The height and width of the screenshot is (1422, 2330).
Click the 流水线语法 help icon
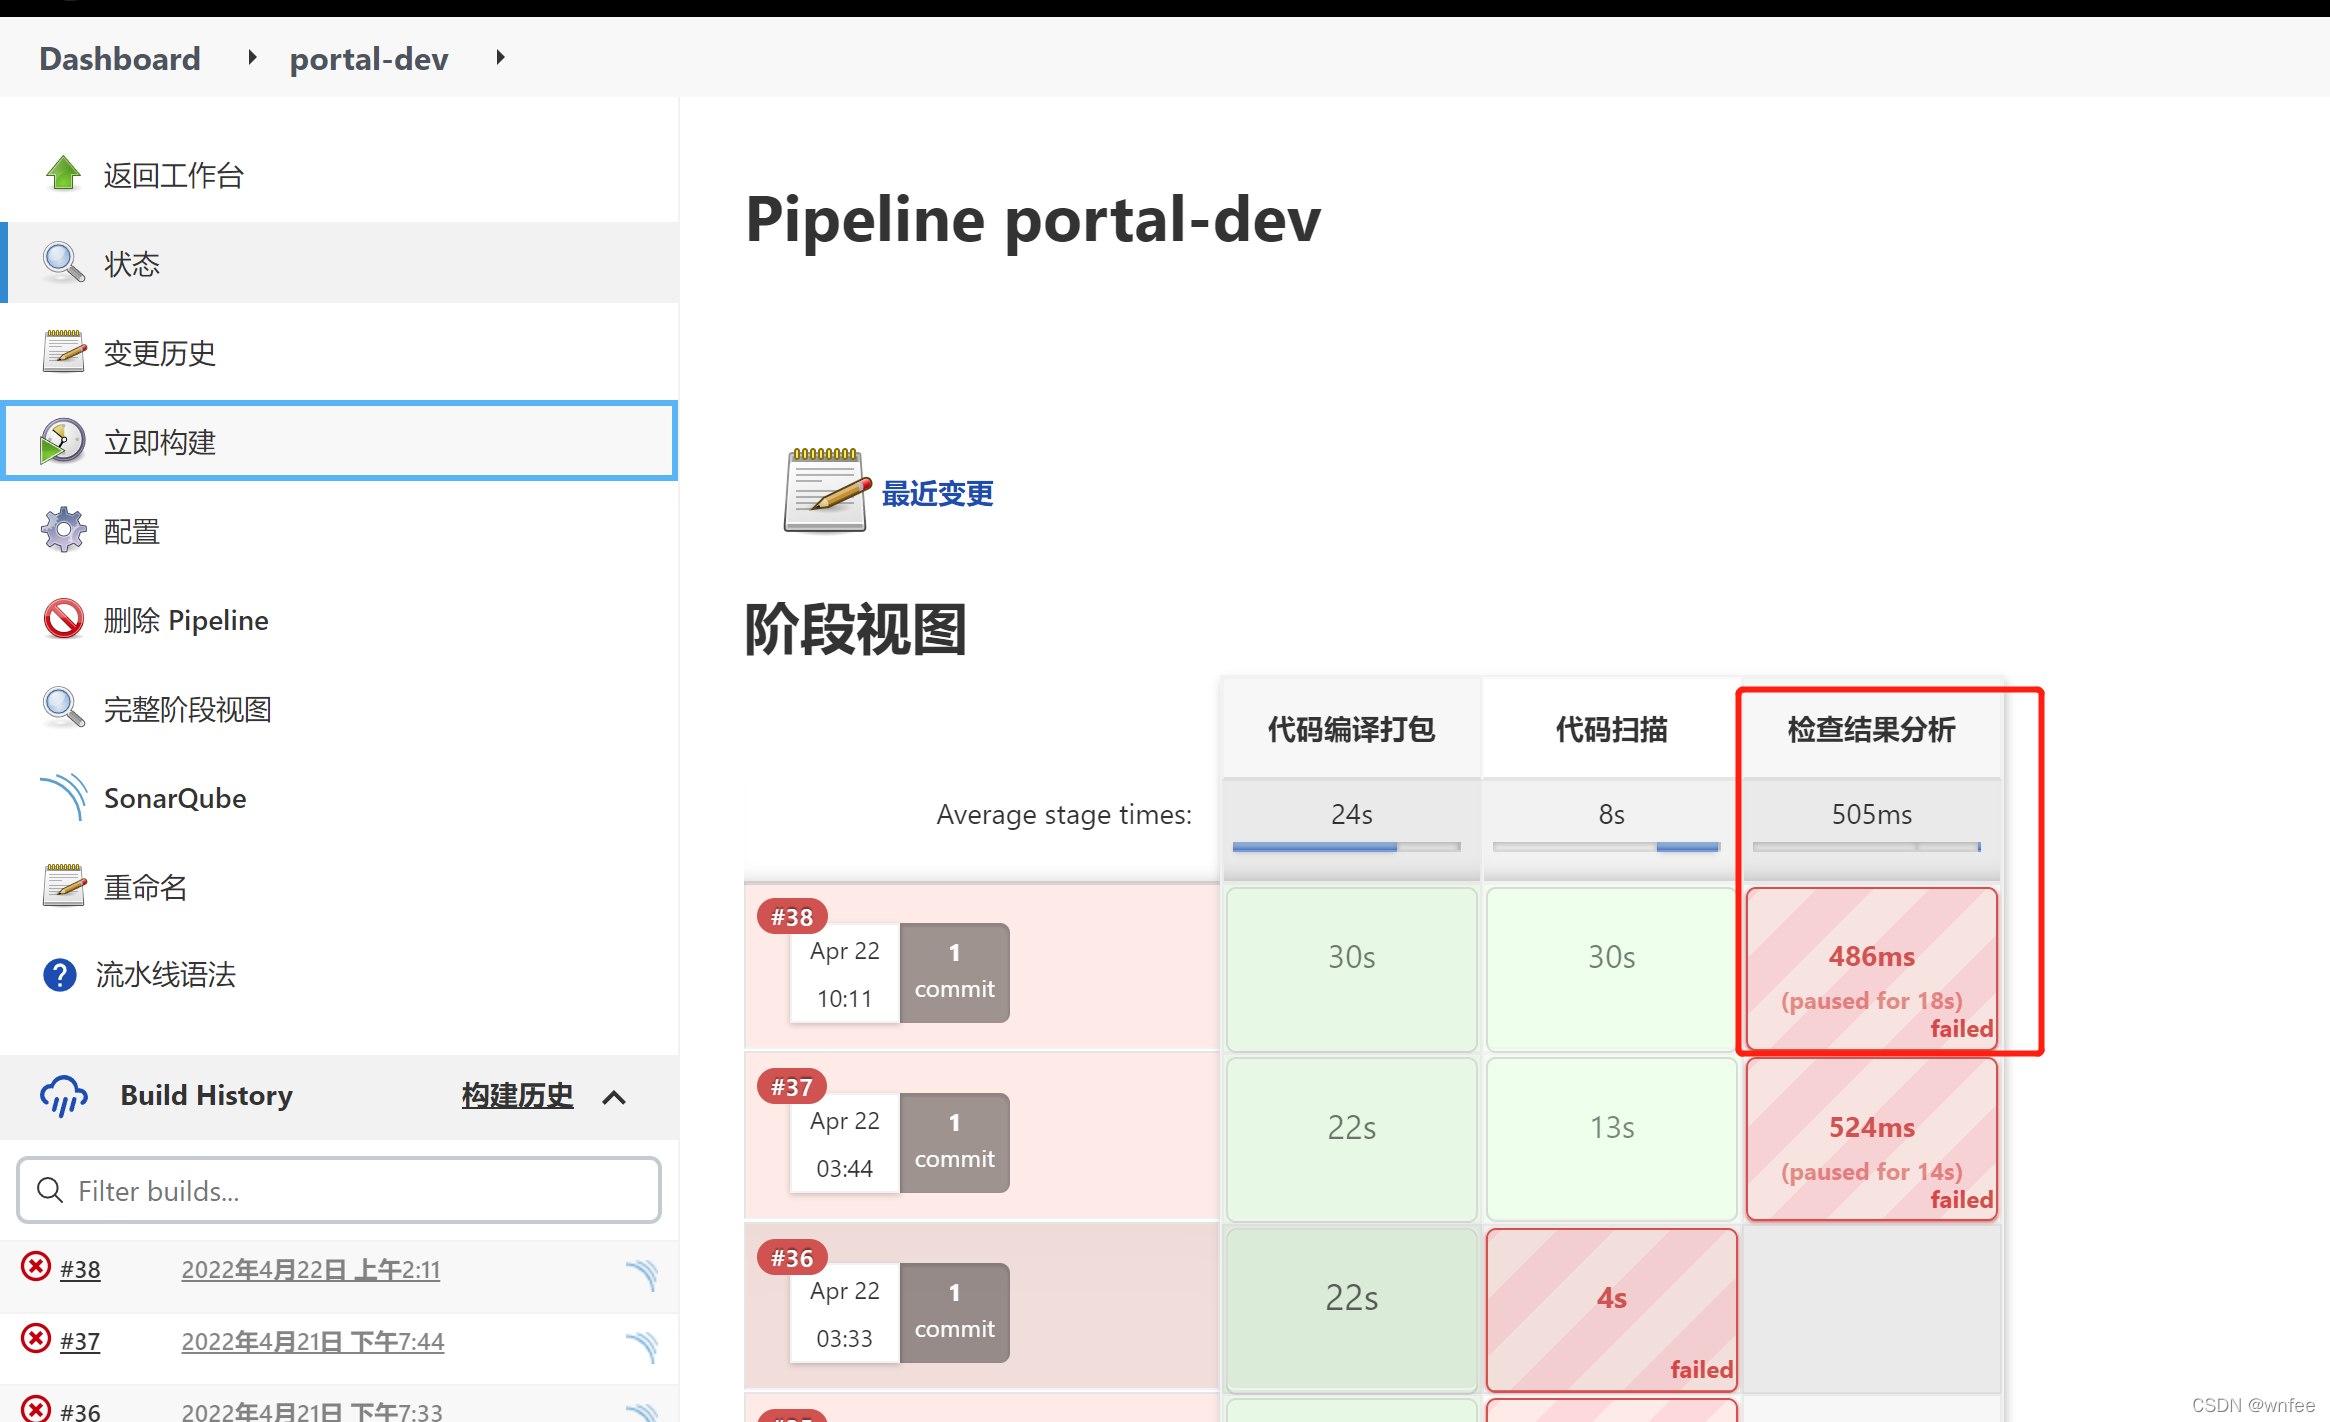click(x=60, y=975)
